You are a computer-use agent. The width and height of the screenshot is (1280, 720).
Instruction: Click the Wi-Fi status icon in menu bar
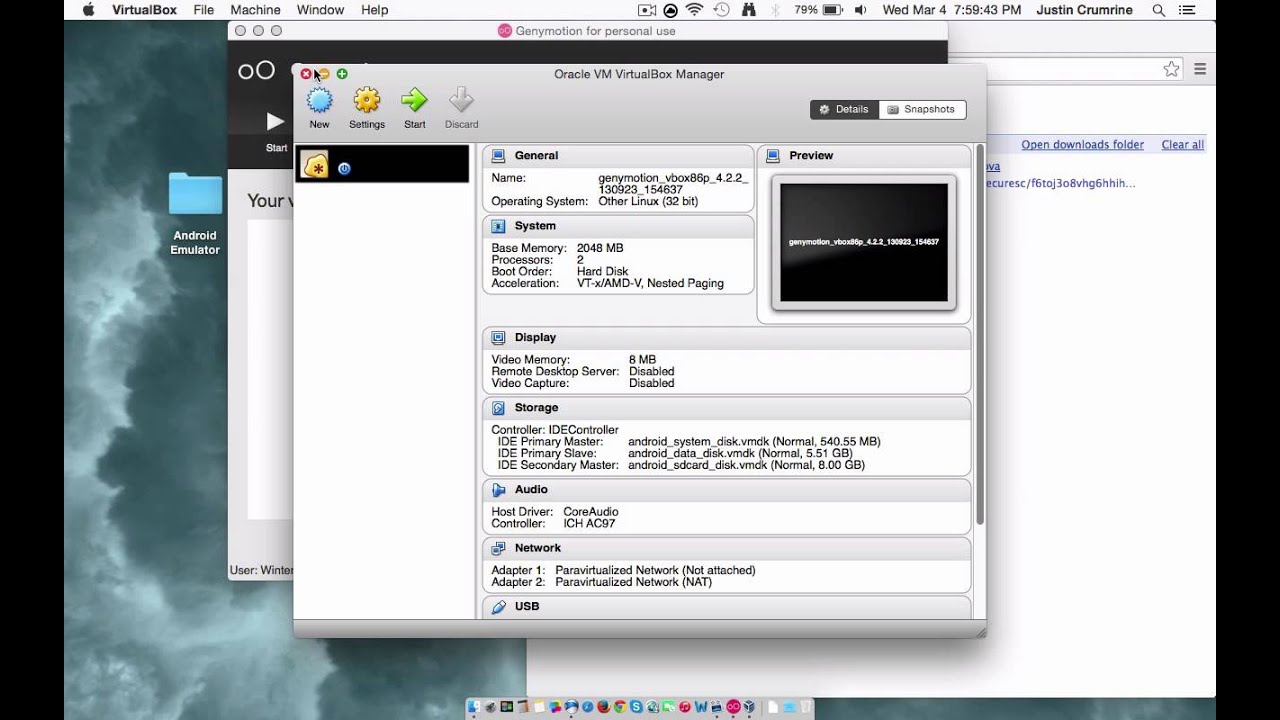tap(695, 10)
